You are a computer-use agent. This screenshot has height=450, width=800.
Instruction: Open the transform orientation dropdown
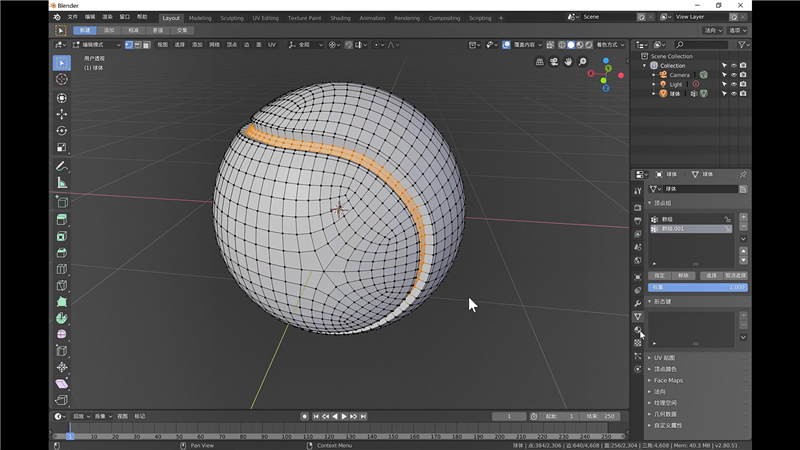coord(306,45)
